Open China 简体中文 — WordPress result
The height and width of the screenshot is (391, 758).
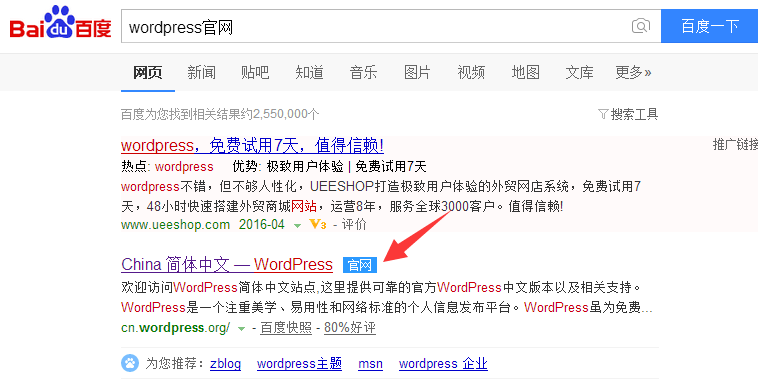click(x=227, y=264)
